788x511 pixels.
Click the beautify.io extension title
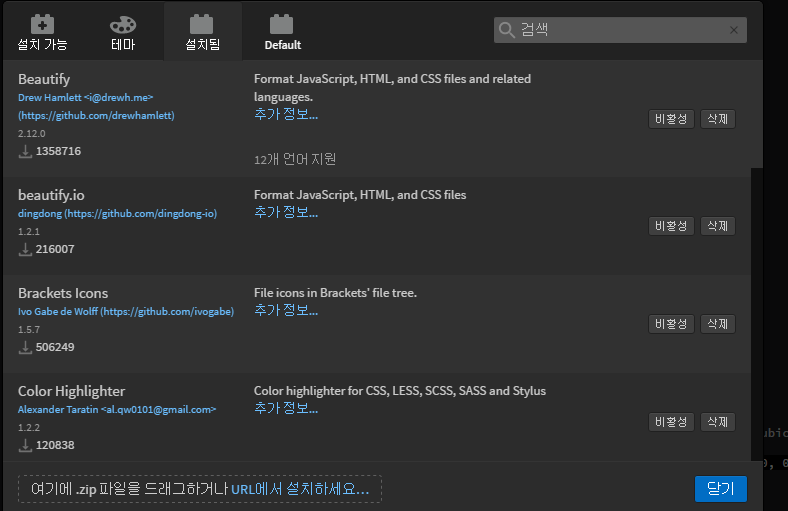click(x=51, y=195)
